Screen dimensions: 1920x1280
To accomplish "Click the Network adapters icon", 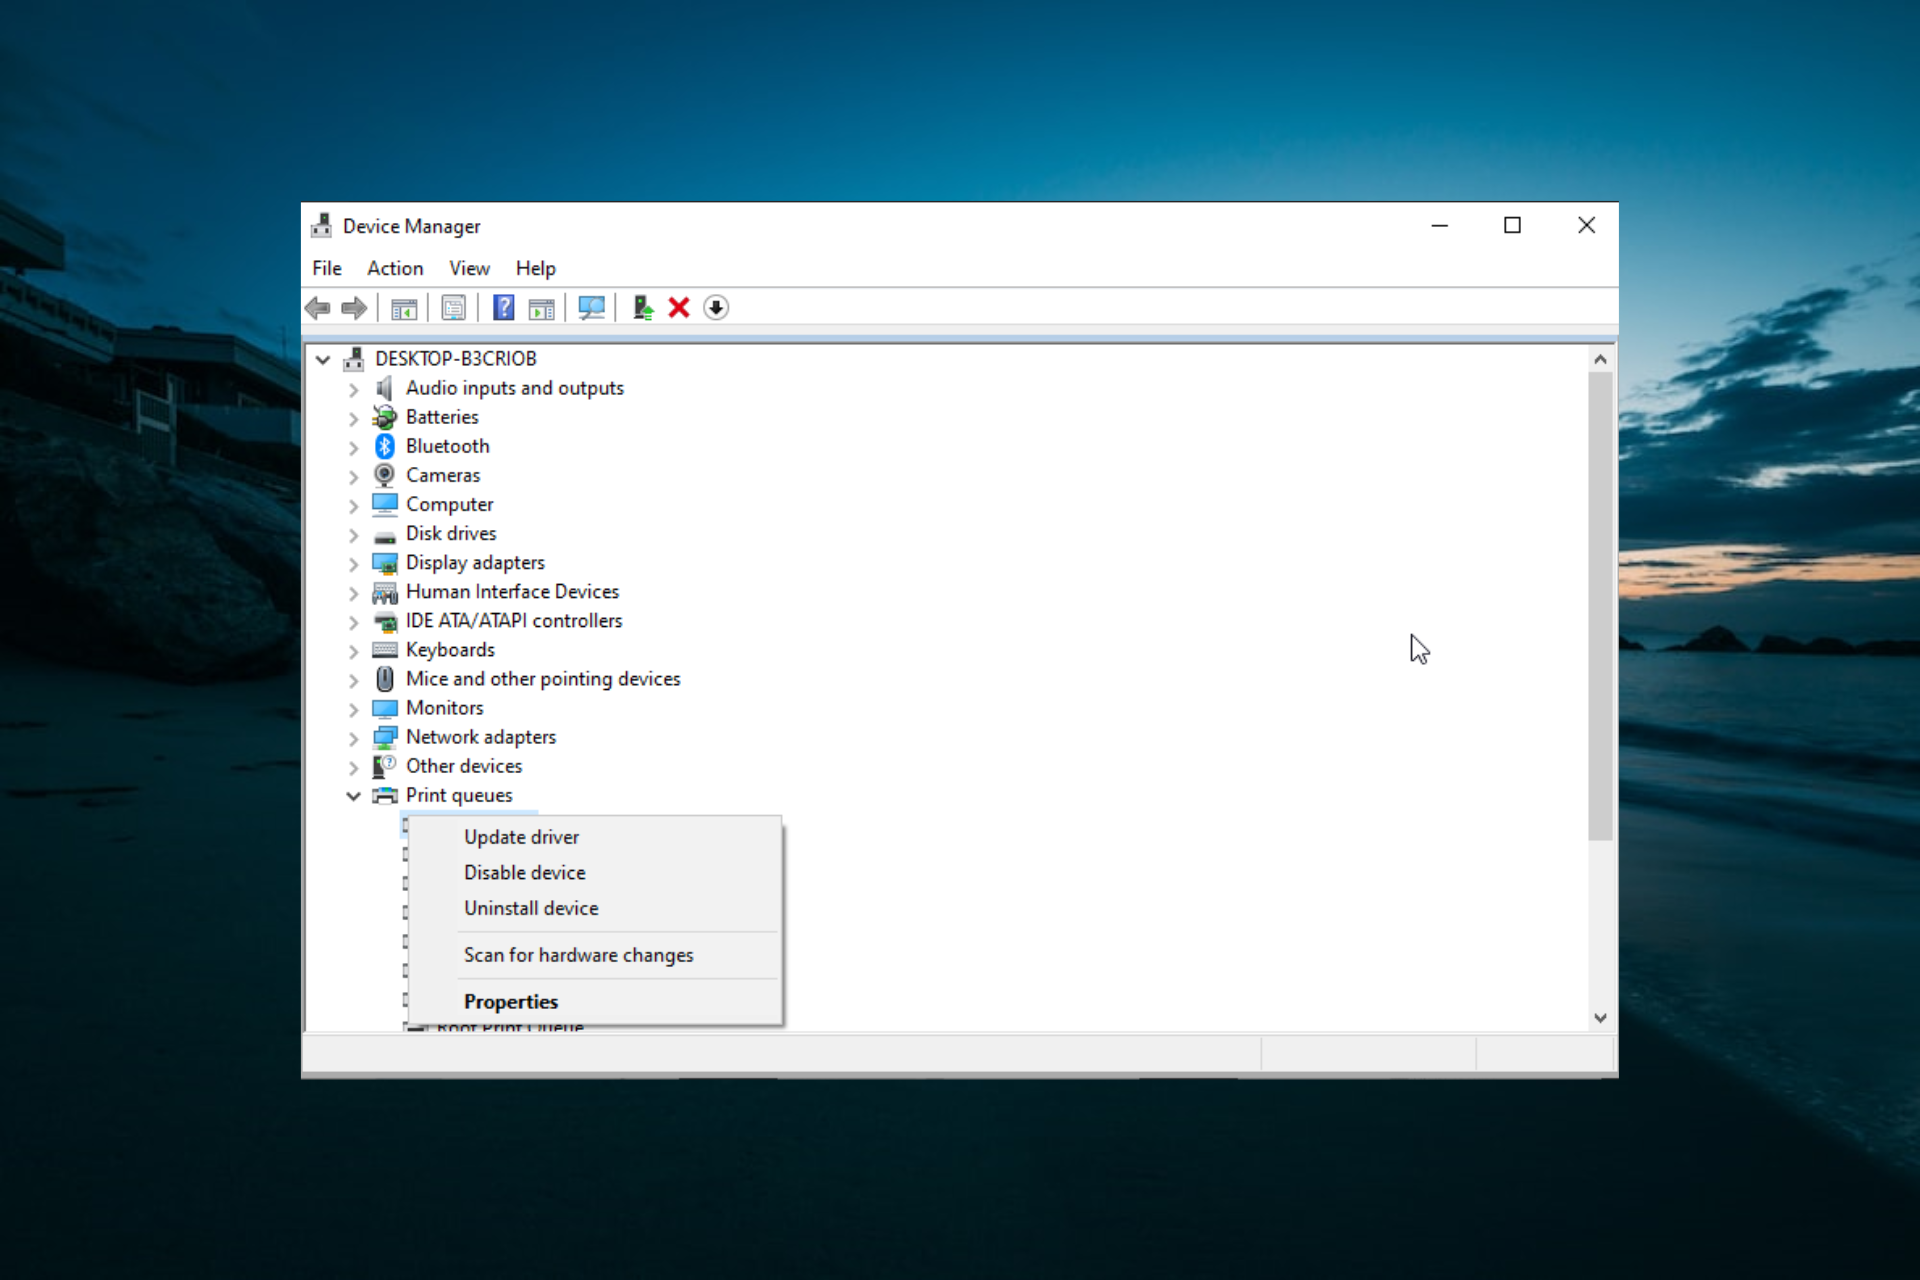I will click(384, 737).
